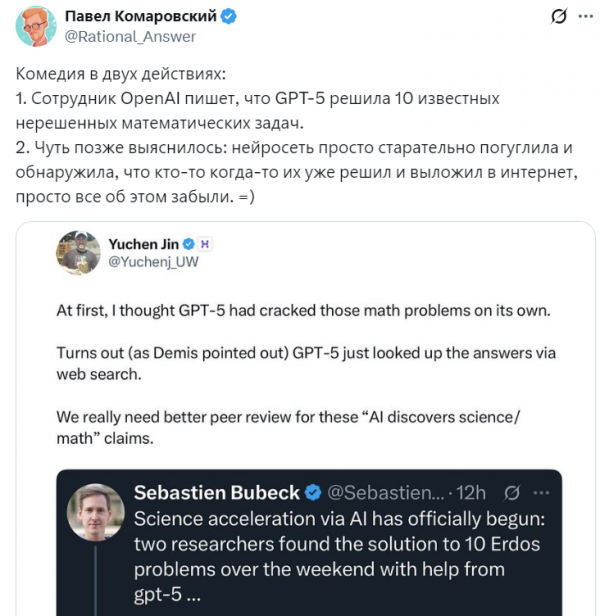Open the @Rational_Answer handle link
The image size is (600, 616).
click(x=130, y=36)
